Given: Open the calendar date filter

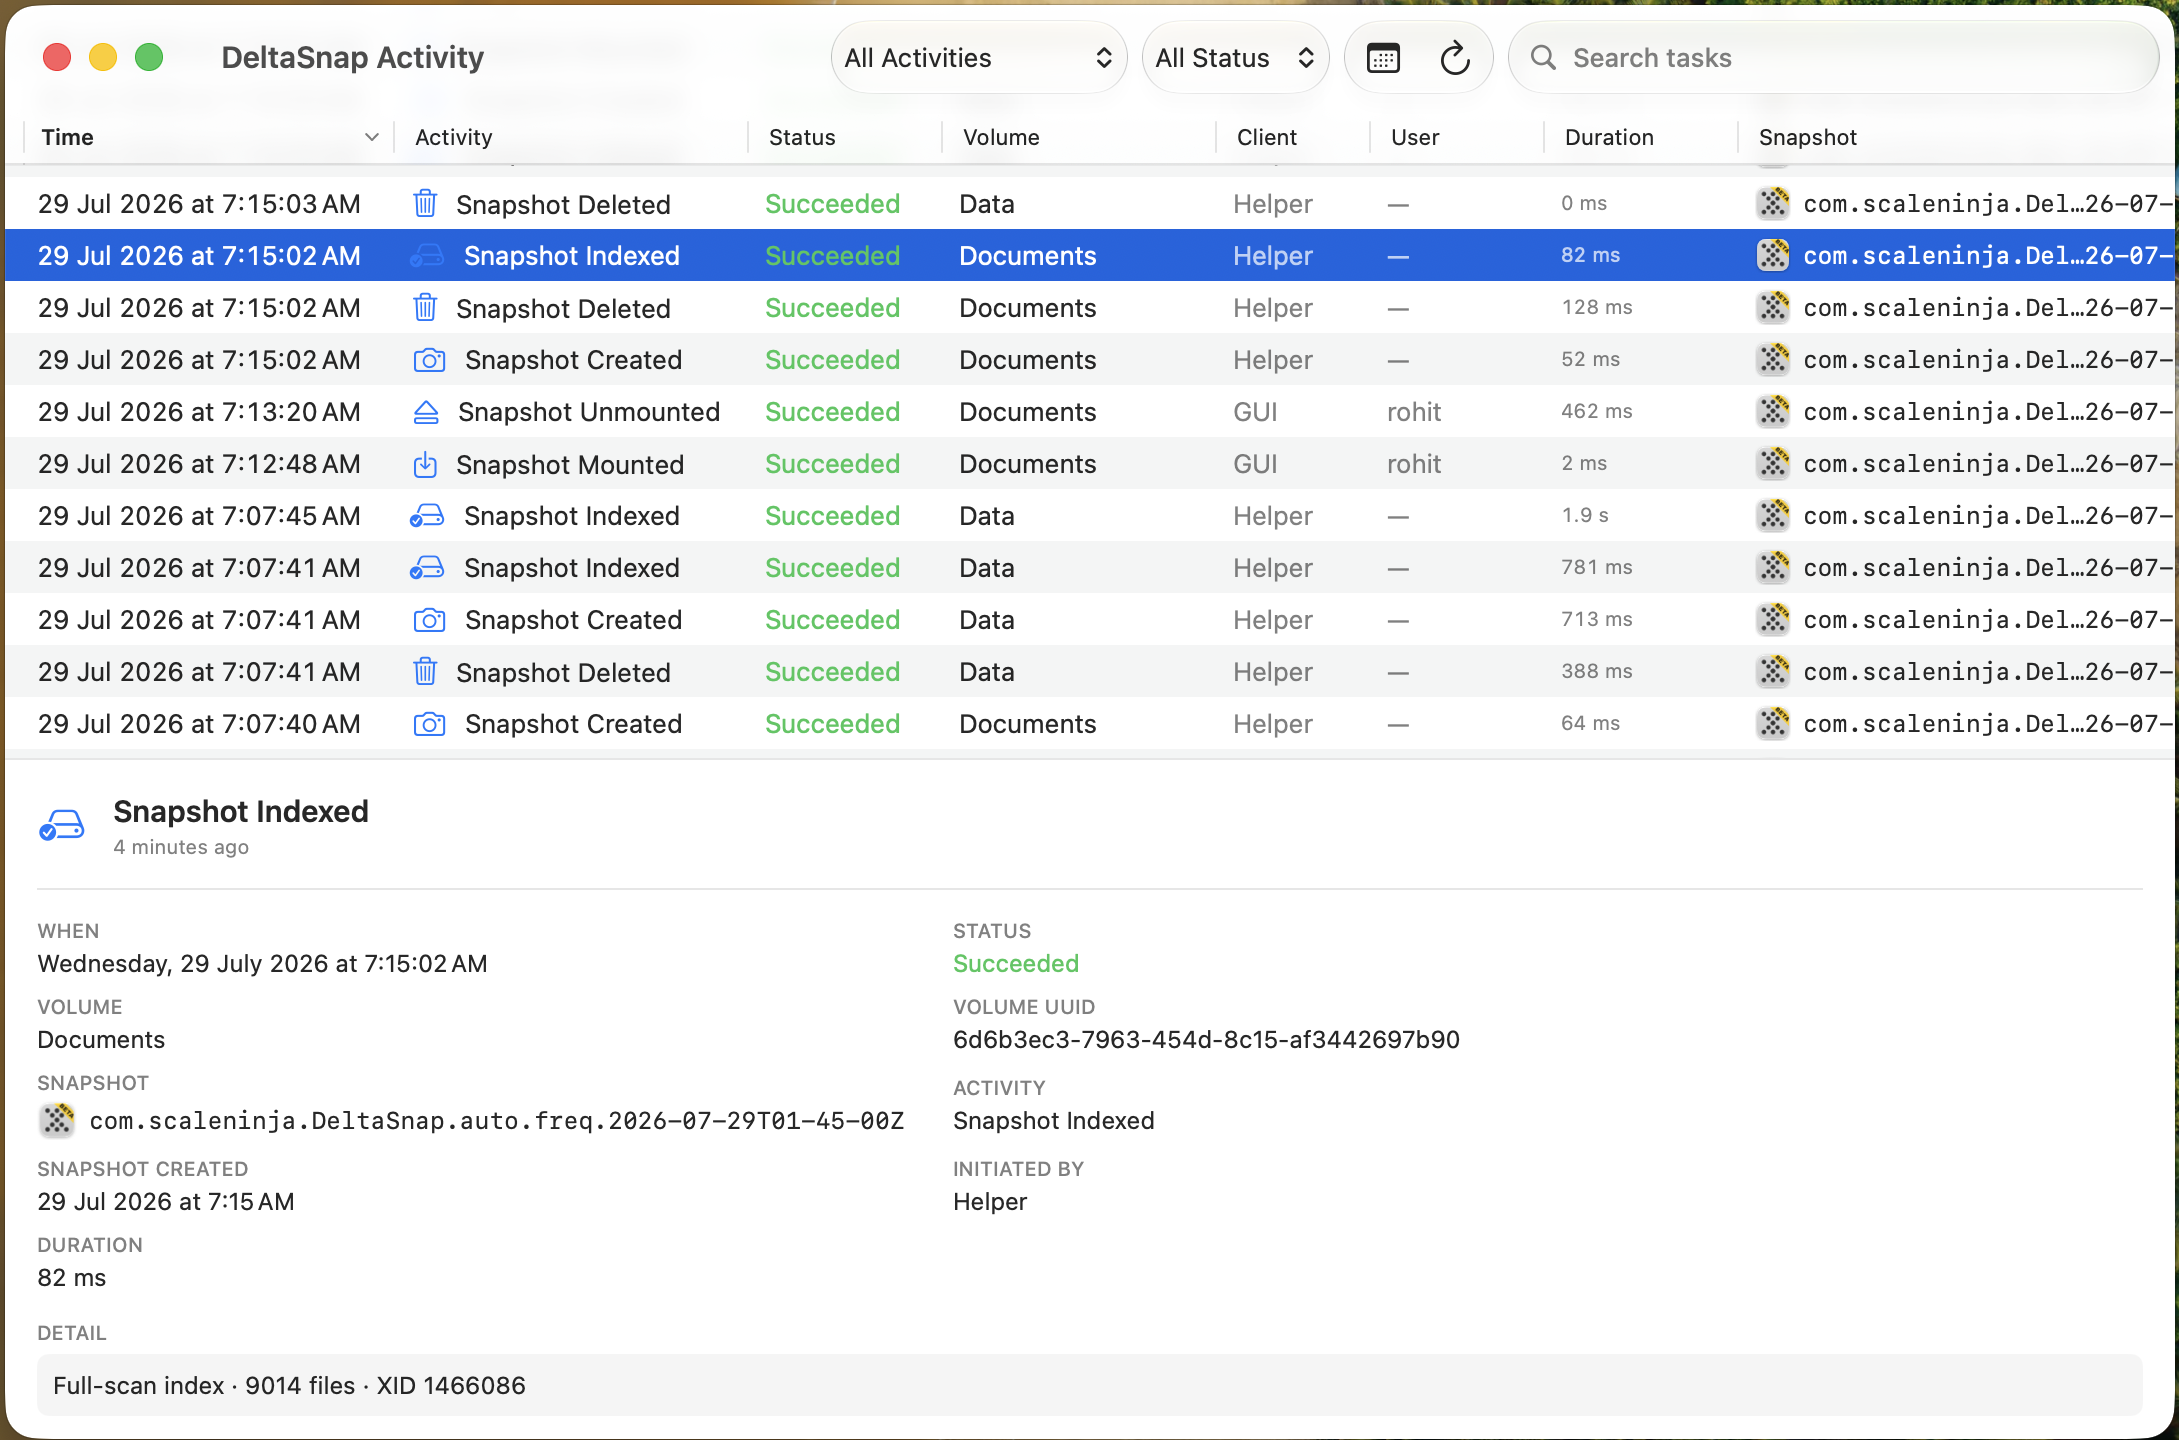Looking at the screenshot, I should pos(1383,58).
